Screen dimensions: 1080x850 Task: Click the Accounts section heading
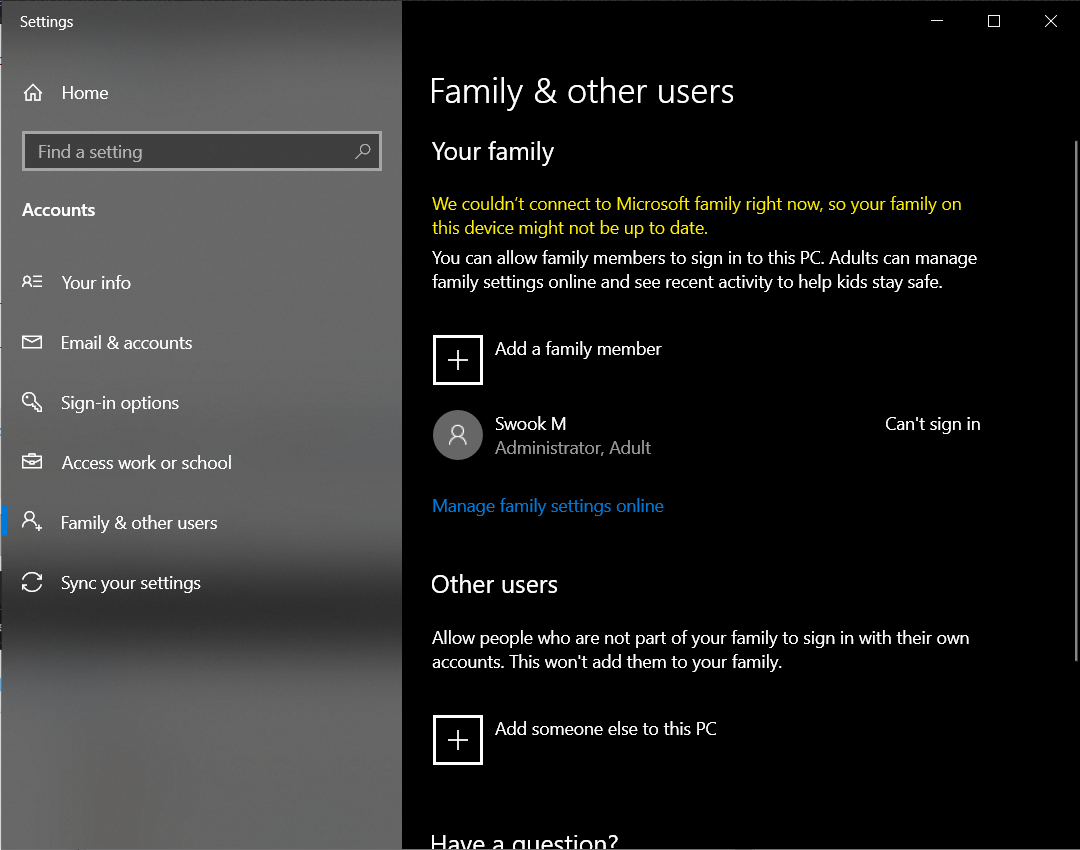58,210
